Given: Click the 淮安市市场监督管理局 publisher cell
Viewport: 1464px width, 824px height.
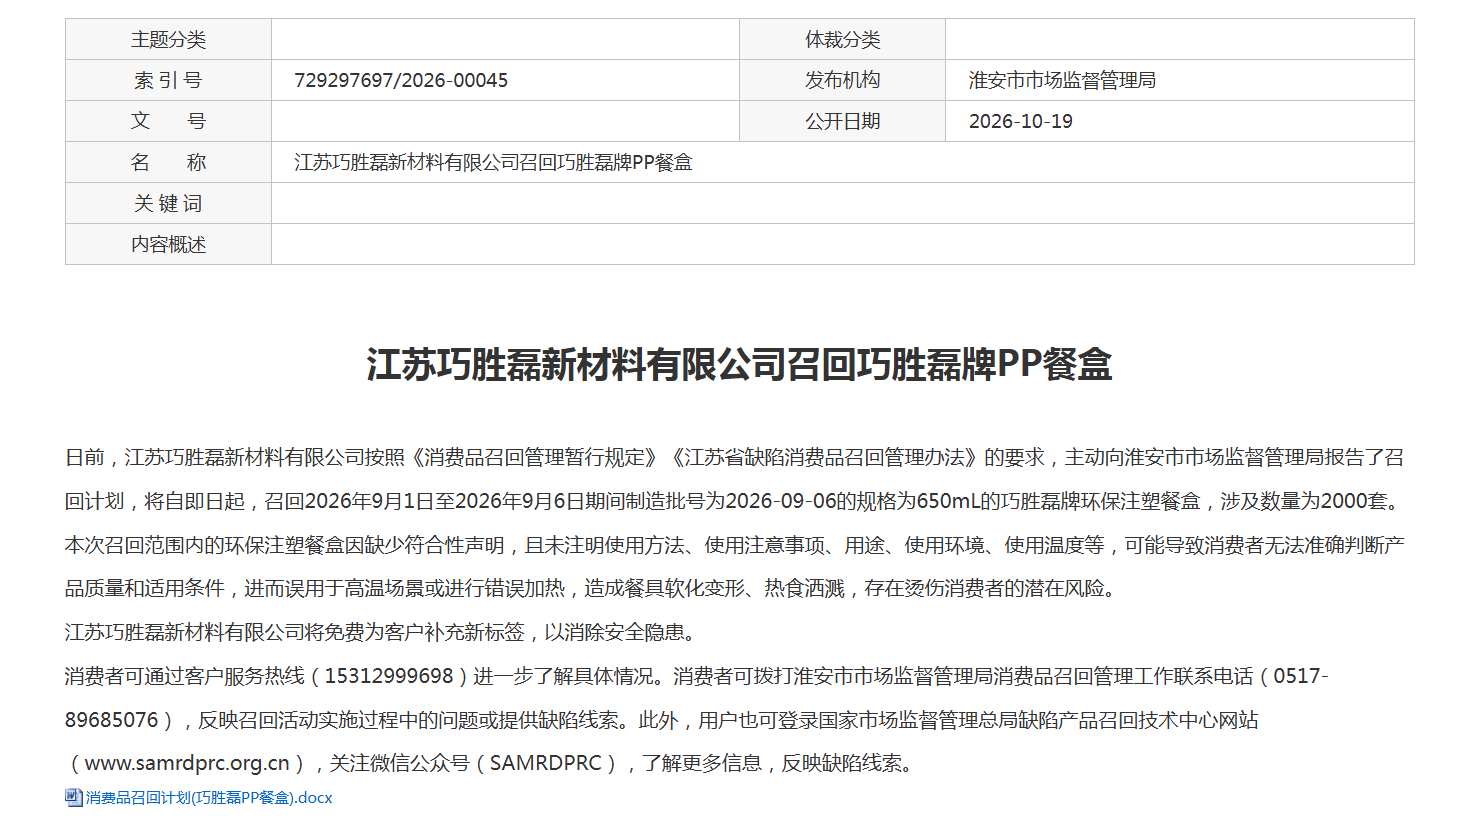Looking at the screenshot, I should (x=1180, y=80).
